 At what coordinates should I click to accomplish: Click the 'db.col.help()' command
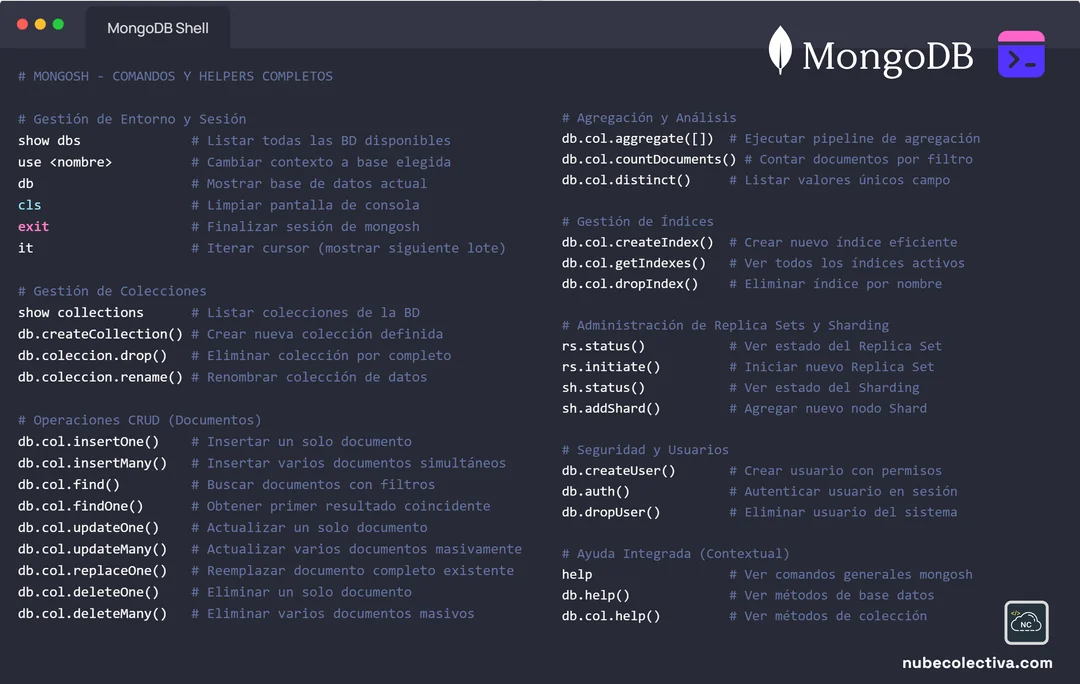click(611, 616)
